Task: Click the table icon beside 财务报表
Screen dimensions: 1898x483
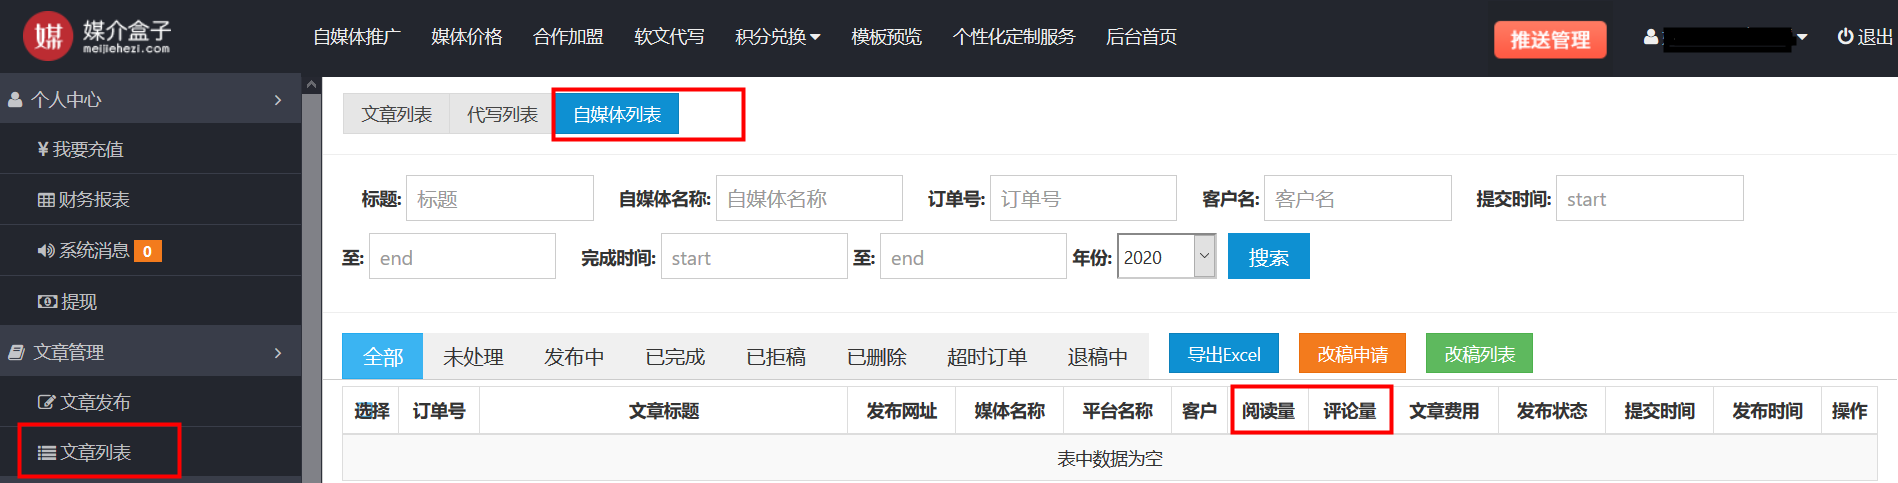Action: click(x=46, y=200)
